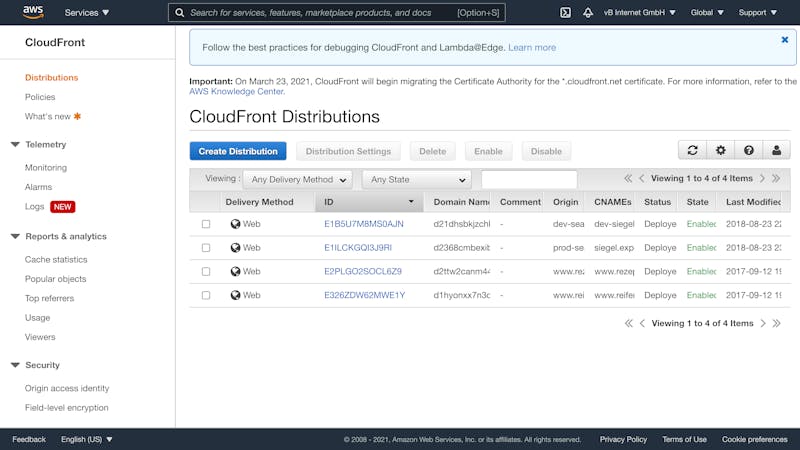Viewport: 800px width, 450px height.
Task: Sort table by ID column
Action: click(369, 202)
